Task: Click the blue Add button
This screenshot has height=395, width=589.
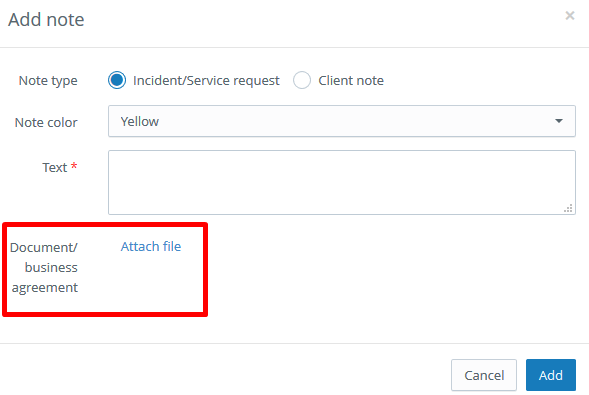Action: pos(551,375)
